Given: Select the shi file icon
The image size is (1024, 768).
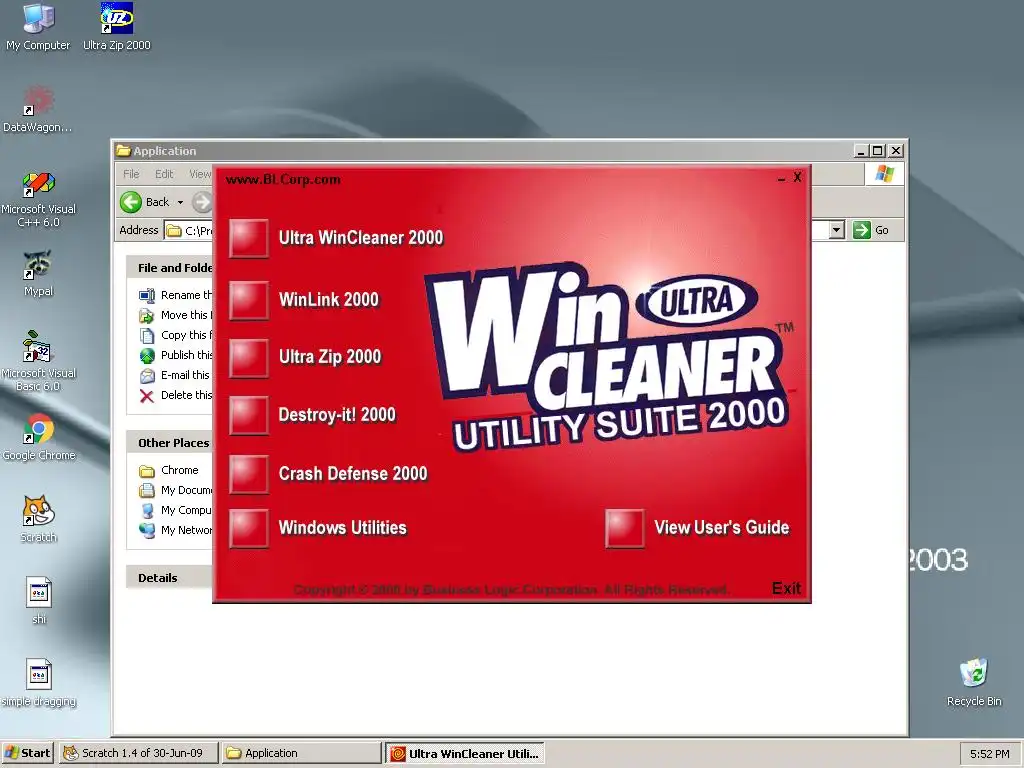Looking at the screenshot, I should tap(39, 601).
